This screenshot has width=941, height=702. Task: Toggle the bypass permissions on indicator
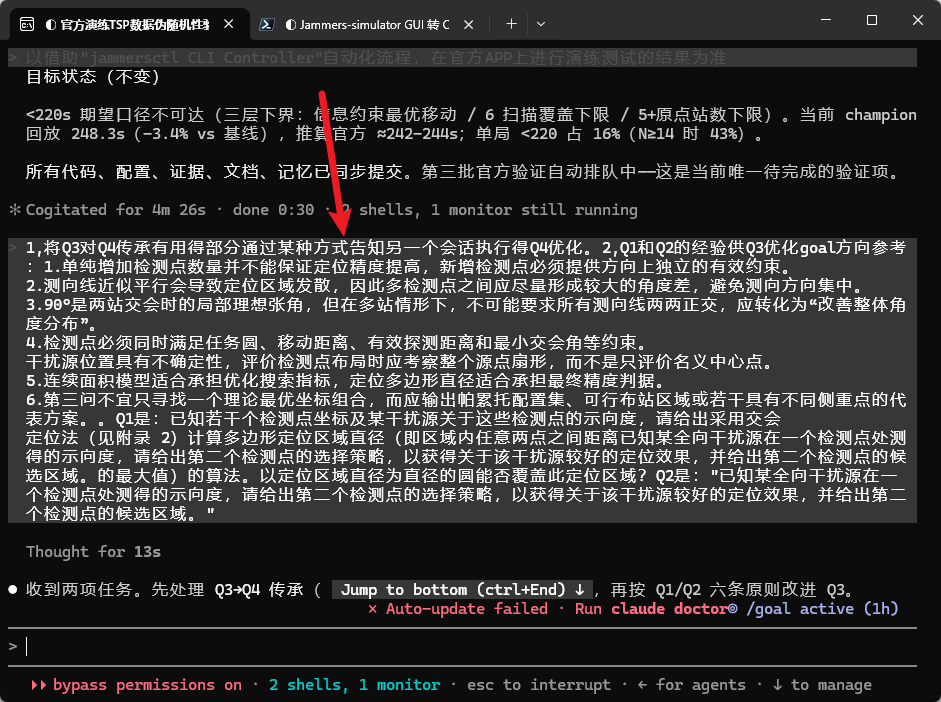136,685
